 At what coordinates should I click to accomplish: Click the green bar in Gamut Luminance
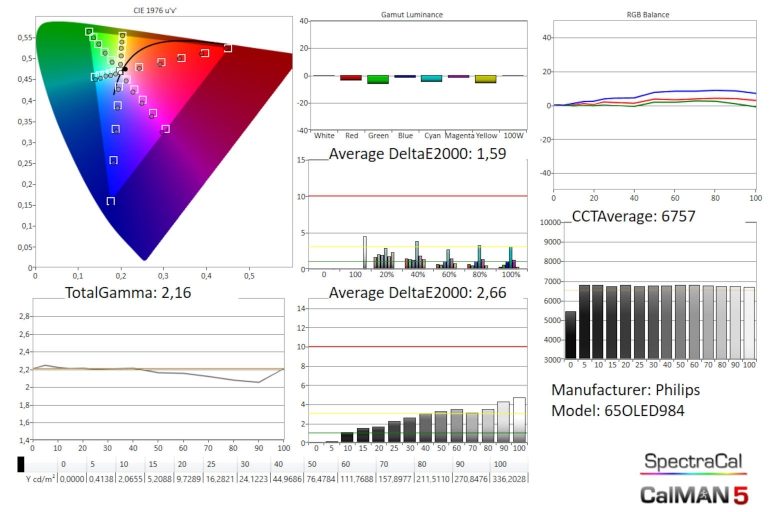point(377,79)
